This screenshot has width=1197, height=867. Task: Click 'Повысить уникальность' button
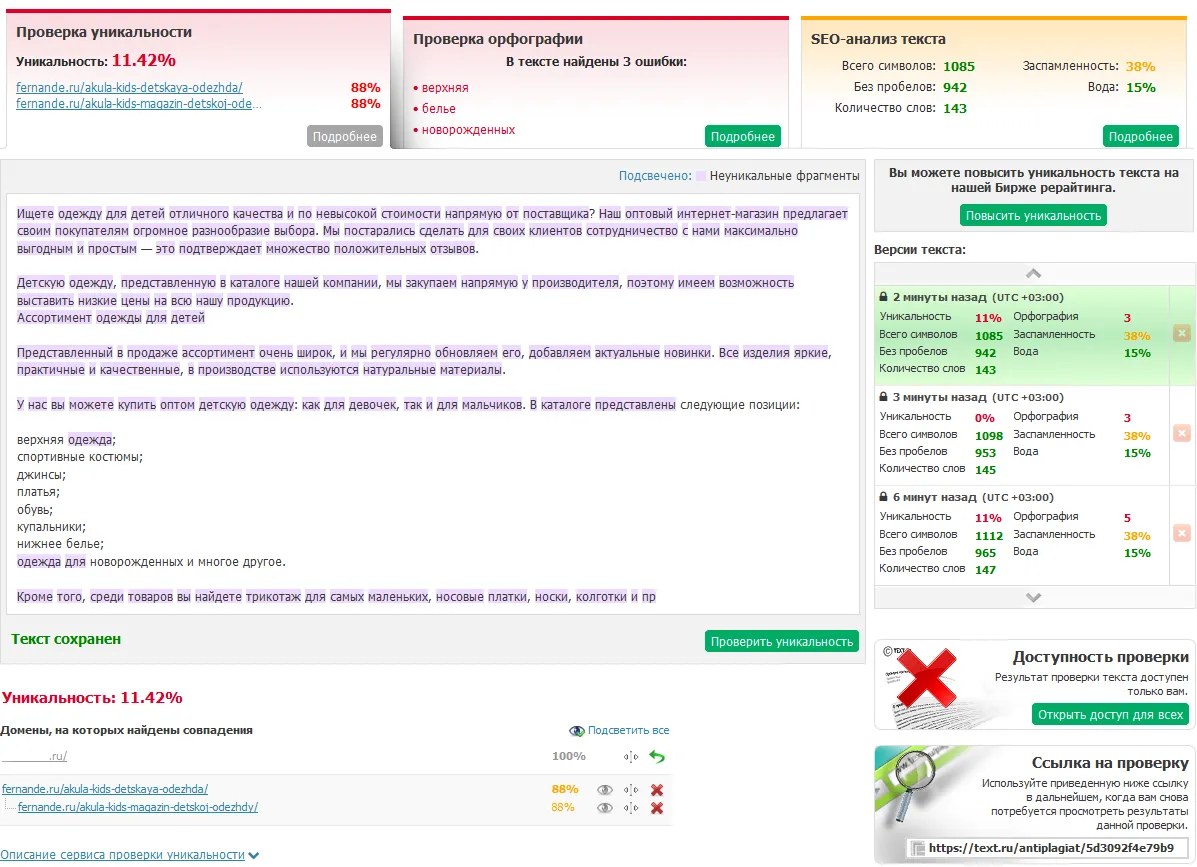(x=1034, y=216)
